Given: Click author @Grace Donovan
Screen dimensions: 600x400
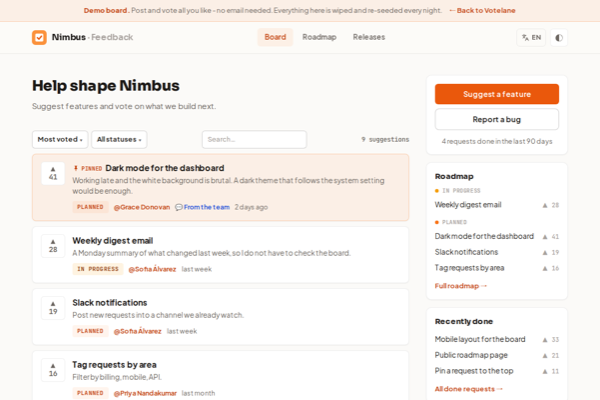Looking at the screenshot, I should 142,207.
